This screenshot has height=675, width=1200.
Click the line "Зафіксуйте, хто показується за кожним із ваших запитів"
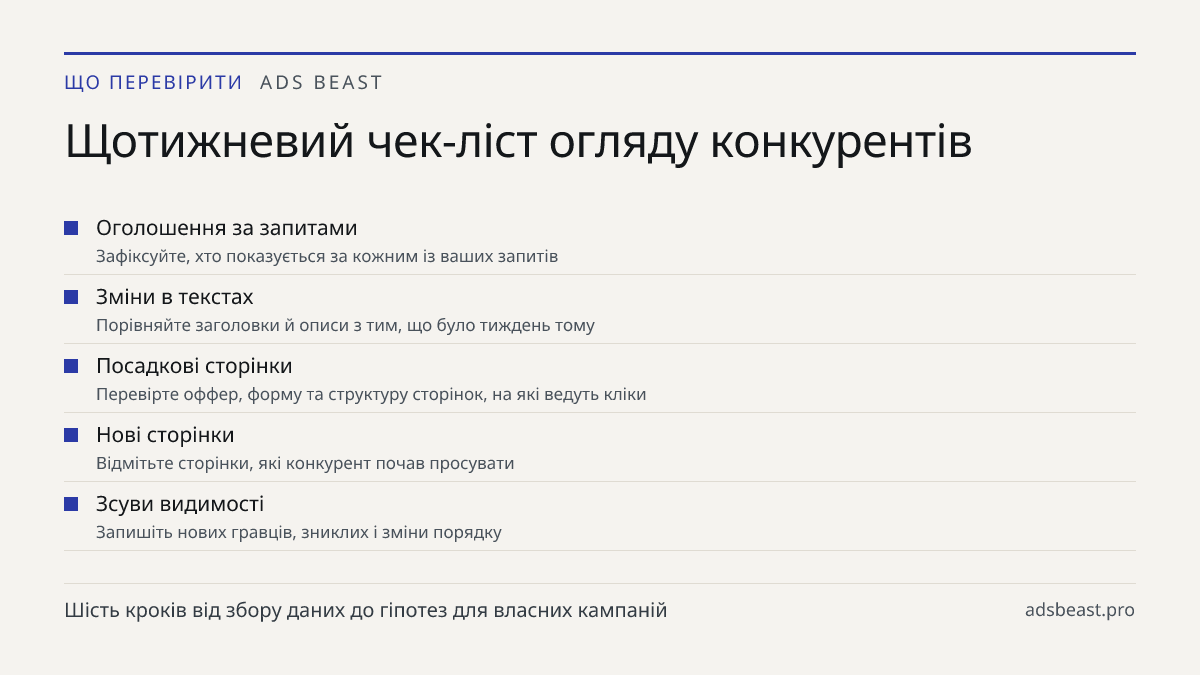(327, 256)
